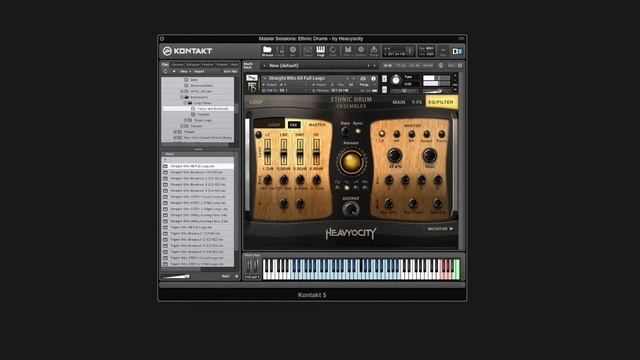Enable the HP filter type

coord(396,134)
